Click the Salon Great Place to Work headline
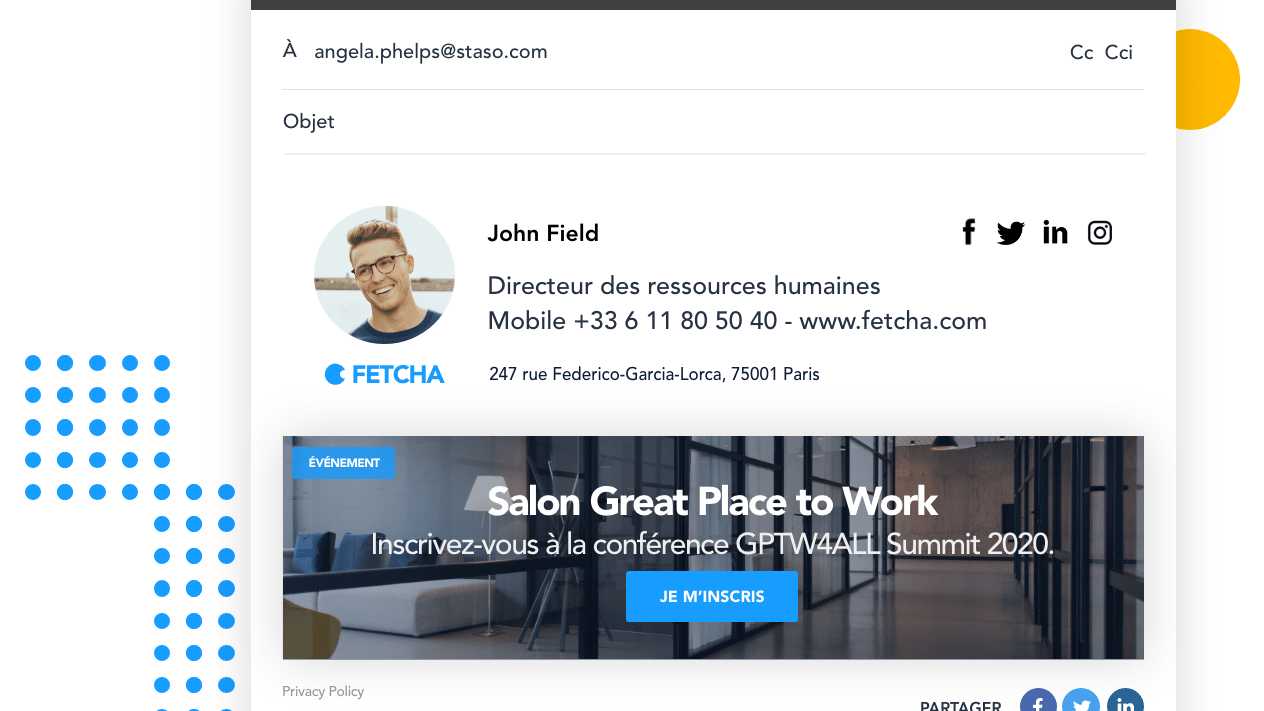The image size is (1264, 711). pos(712,501)
